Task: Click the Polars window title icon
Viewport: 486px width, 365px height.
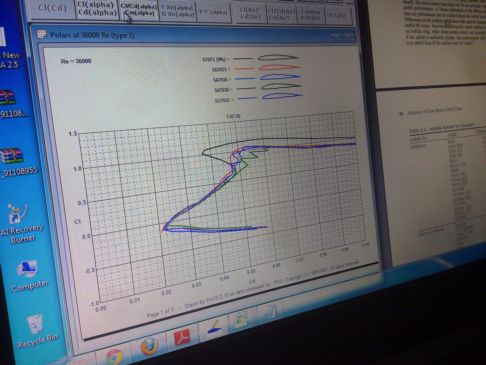Action: [41, 34]
